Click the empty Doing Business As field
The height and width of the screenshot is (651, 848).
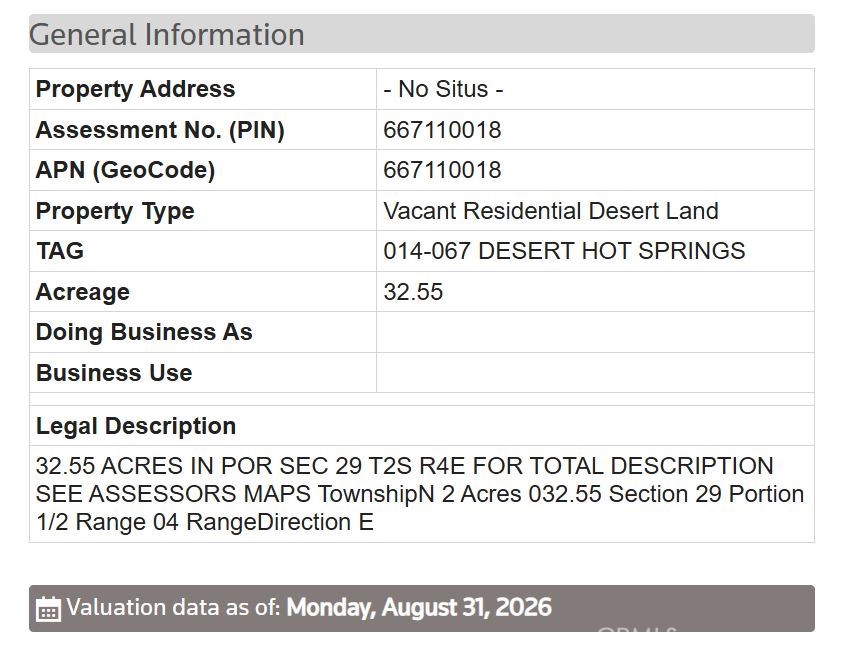(595, 332)
